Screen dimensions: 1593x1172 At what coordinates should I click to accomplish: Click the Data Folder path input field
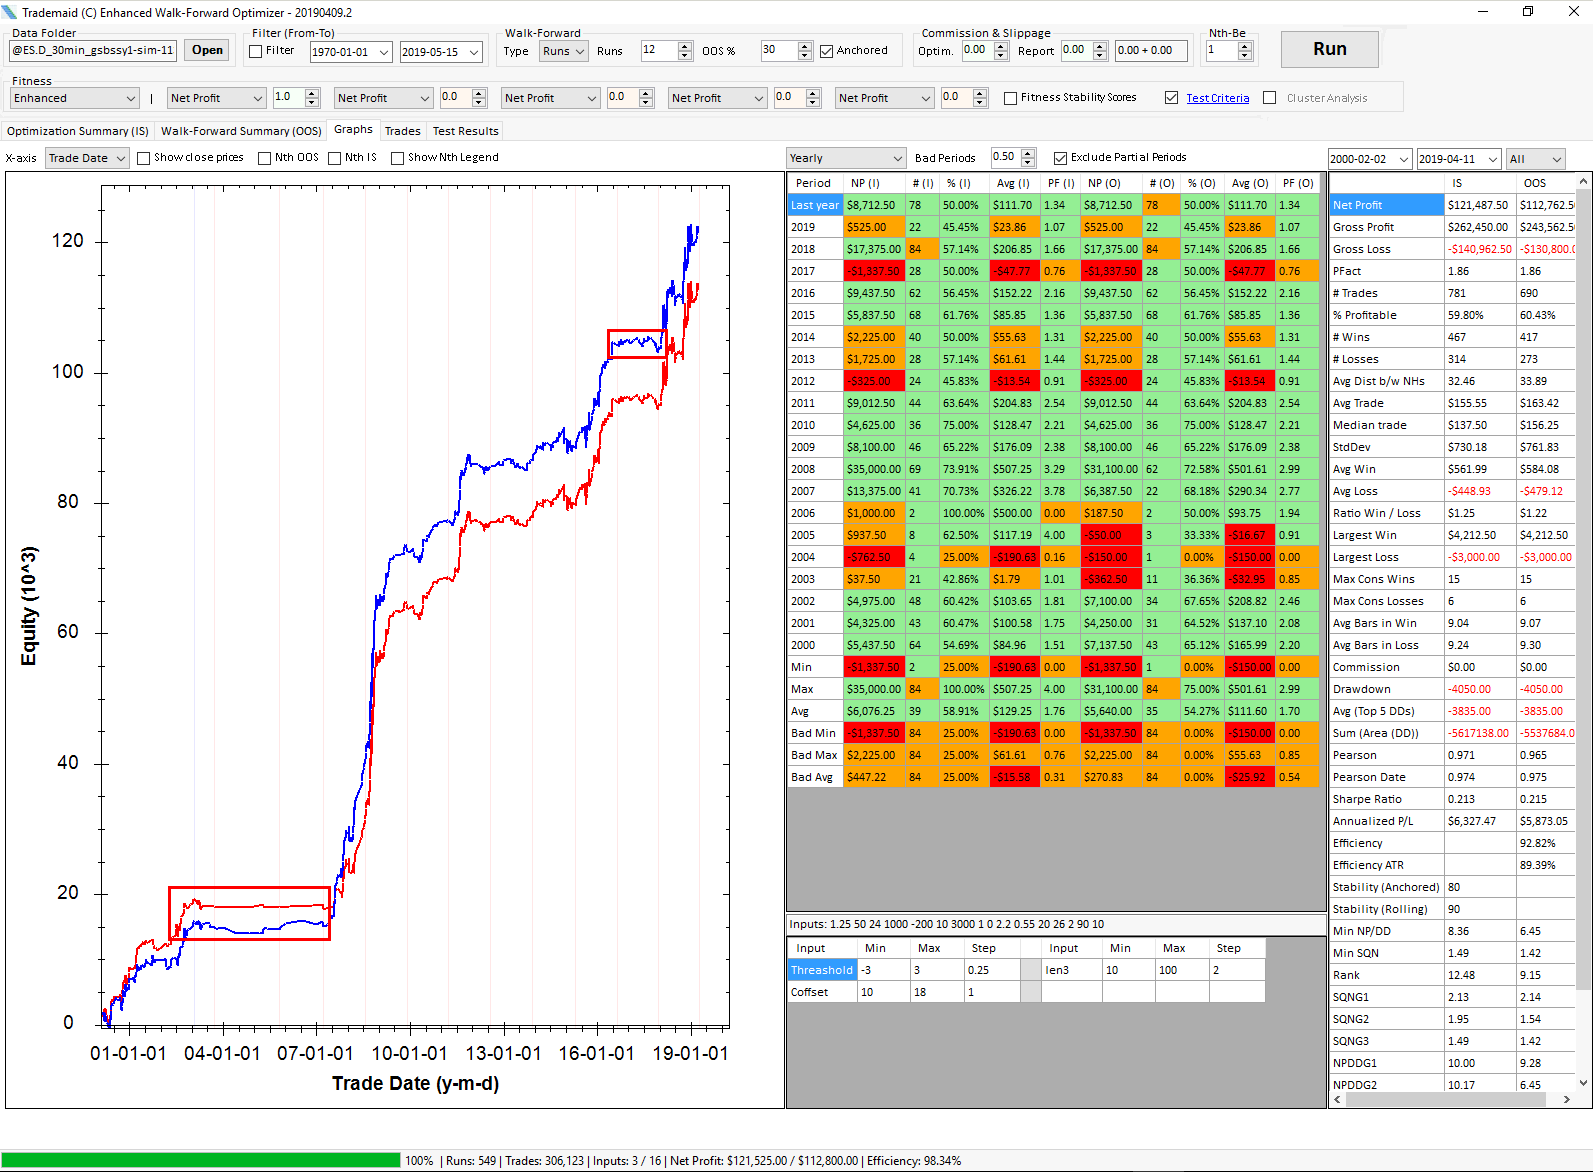pyautogui.click(x=93, y=50)
